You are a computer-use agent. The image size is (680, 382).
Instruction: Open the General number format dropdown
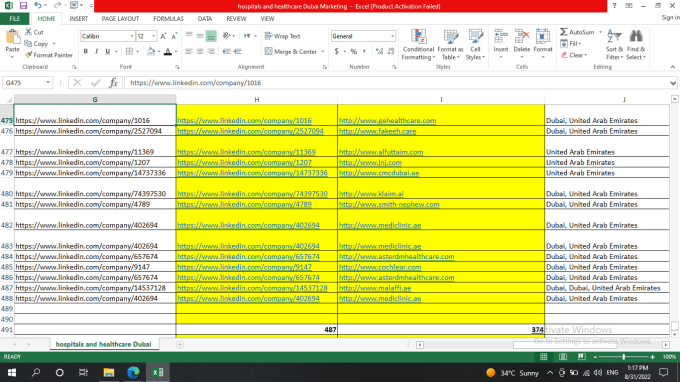pos(392,36)
